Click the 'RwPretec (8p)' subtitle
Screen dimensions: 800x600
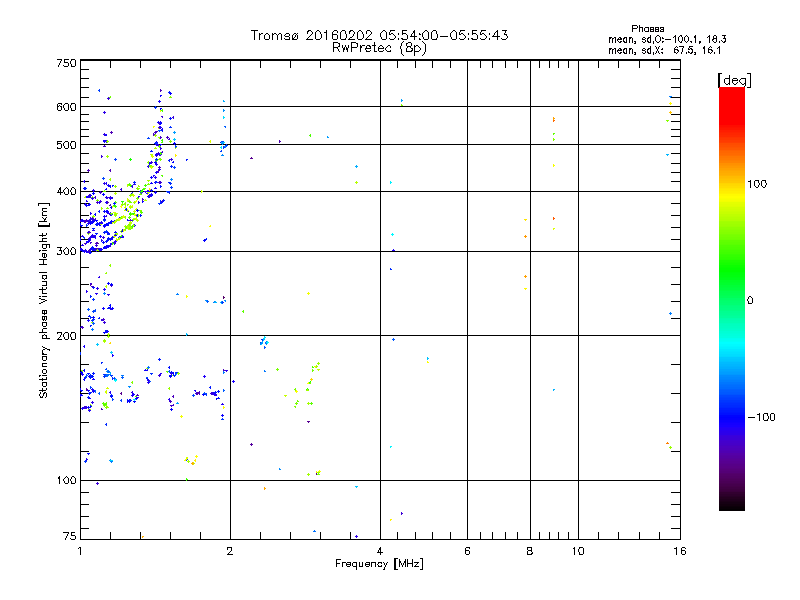pos(380,48)
